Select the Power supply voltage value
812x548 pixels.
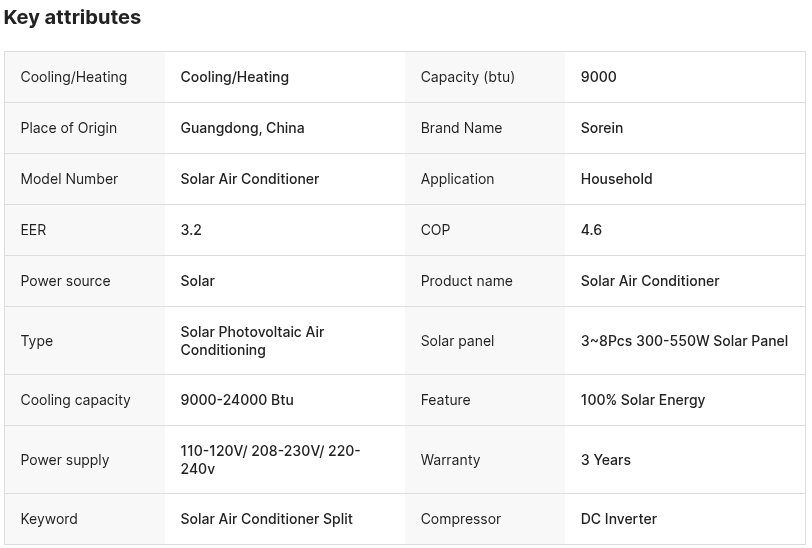click(270, 459)
